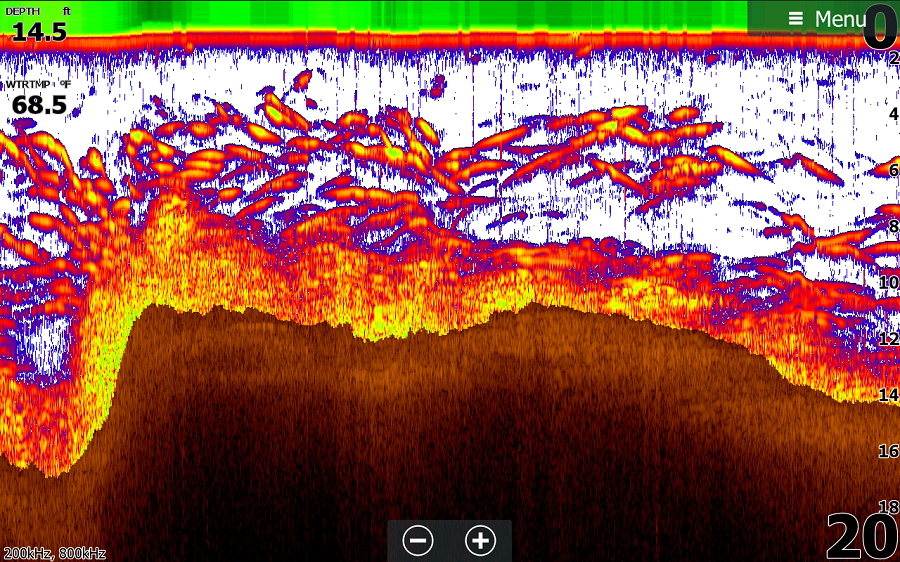
Task: Tap the 10 mark on depth scale
Action: 888,283
